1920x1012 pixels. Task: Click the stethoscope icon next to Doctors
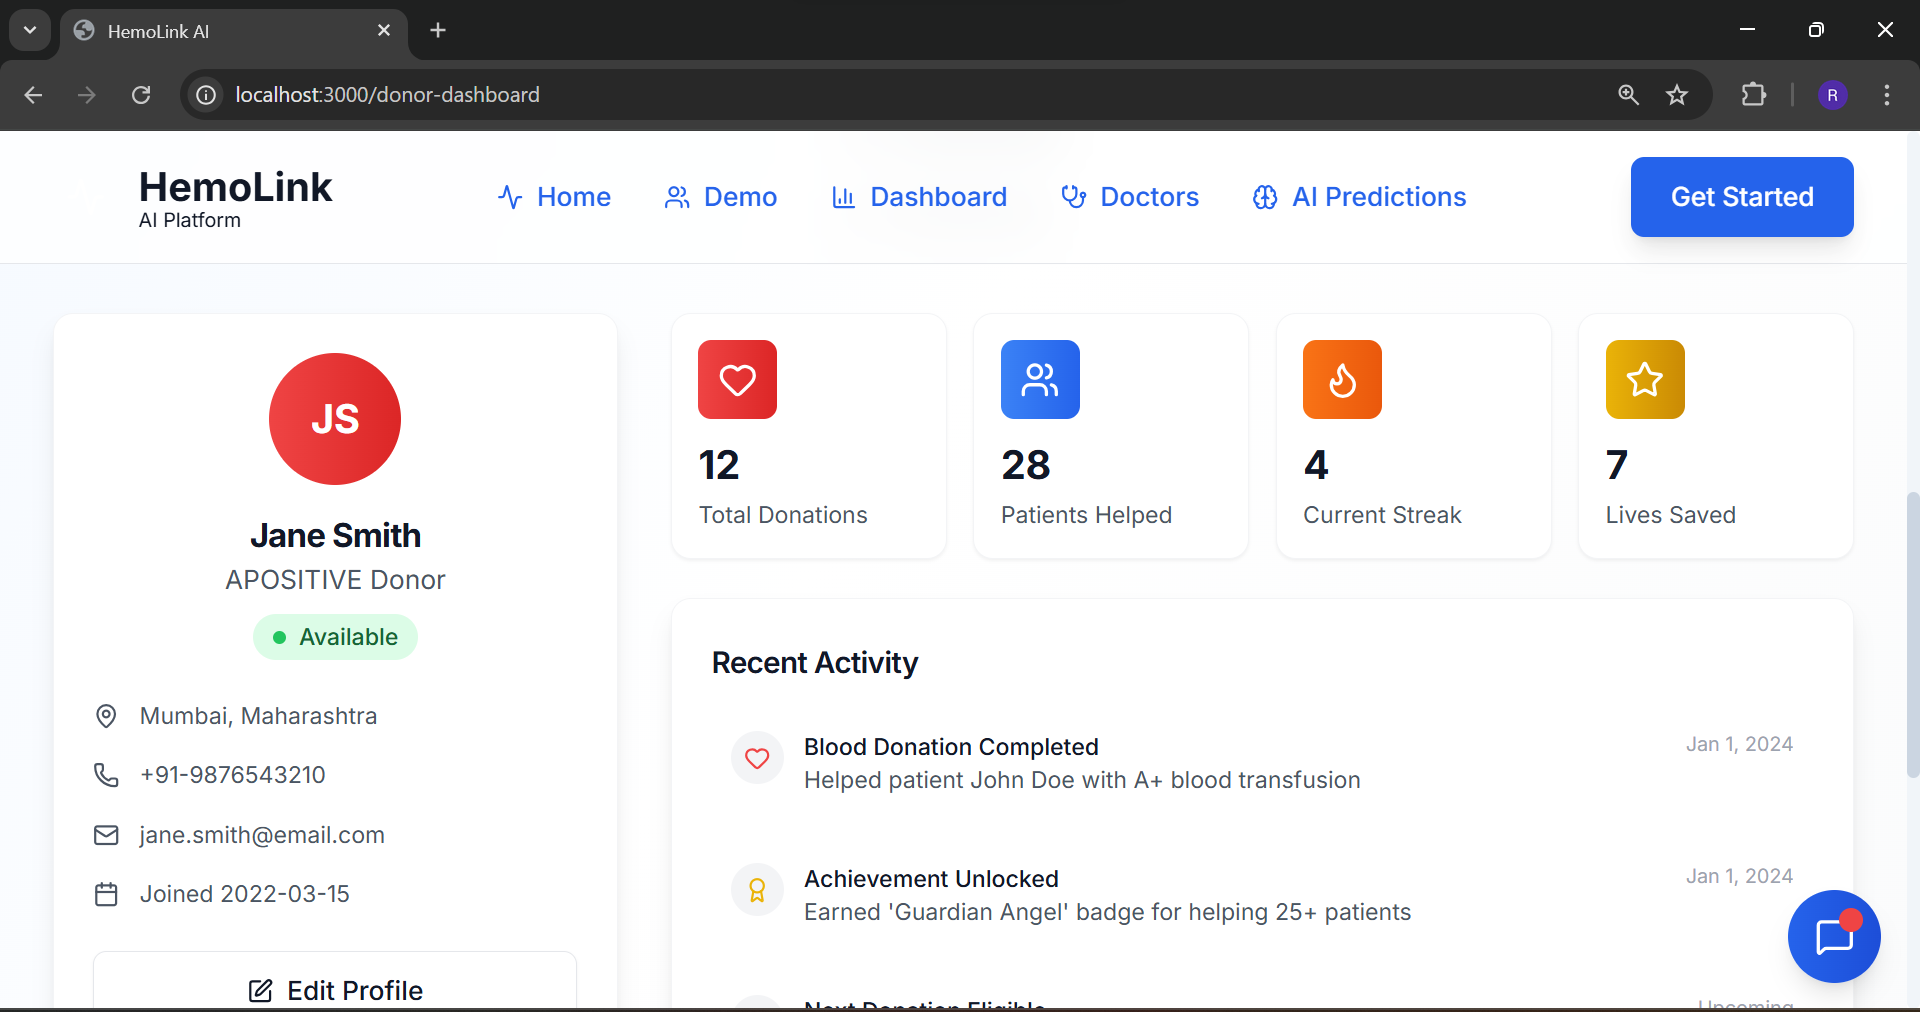(1073, 197)
